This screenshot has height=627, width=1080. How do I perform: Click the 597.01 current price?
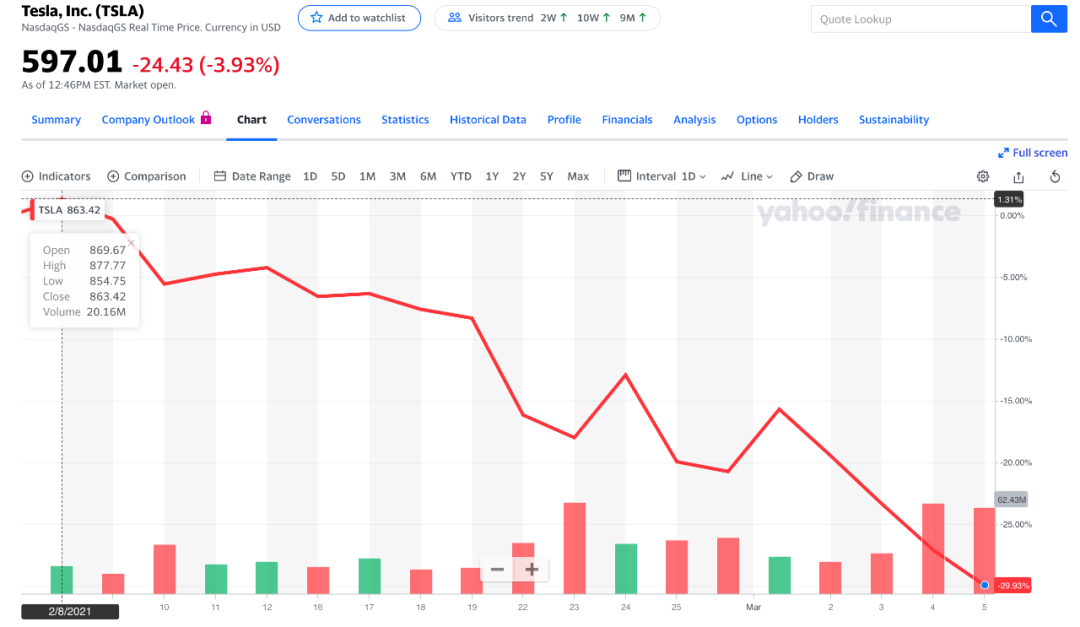pyautogui.click(x=72, y=62)
